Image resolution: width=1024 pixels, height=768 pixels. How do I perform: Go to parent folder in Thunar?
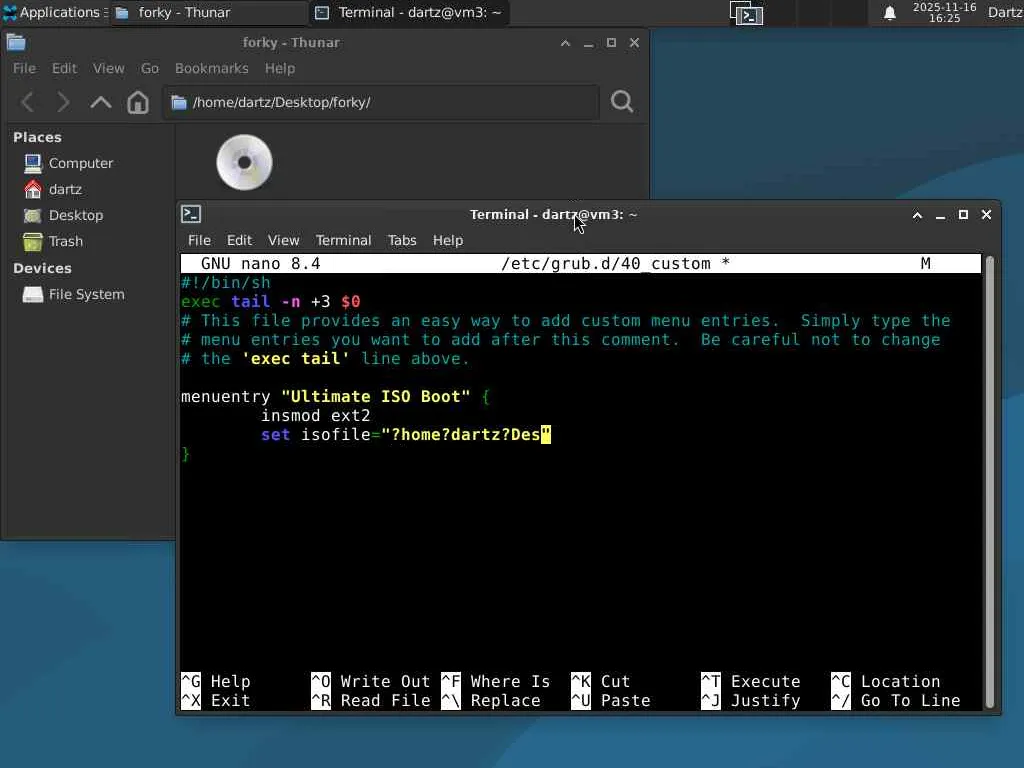101,103
